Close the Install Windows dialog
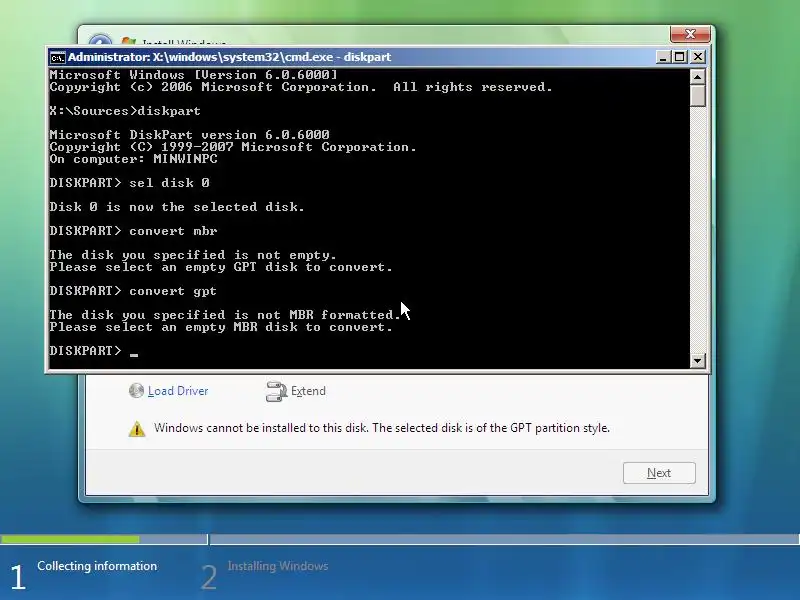This screenshot has width=800, height=600. point(690,34)
